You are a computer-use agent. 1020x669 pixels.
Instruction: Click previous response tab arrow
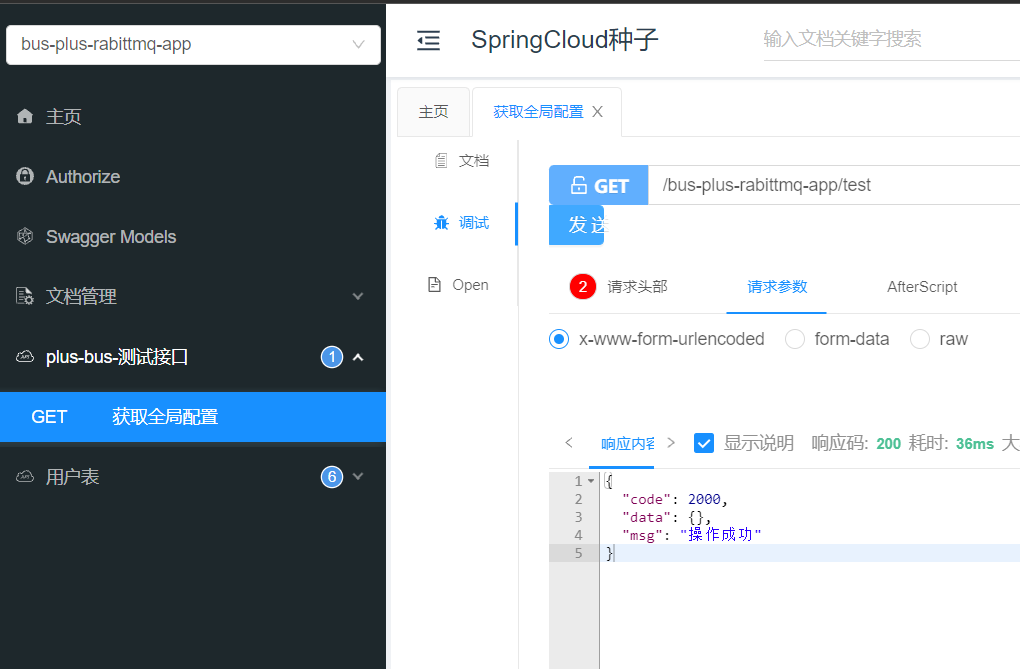point(569,443)
